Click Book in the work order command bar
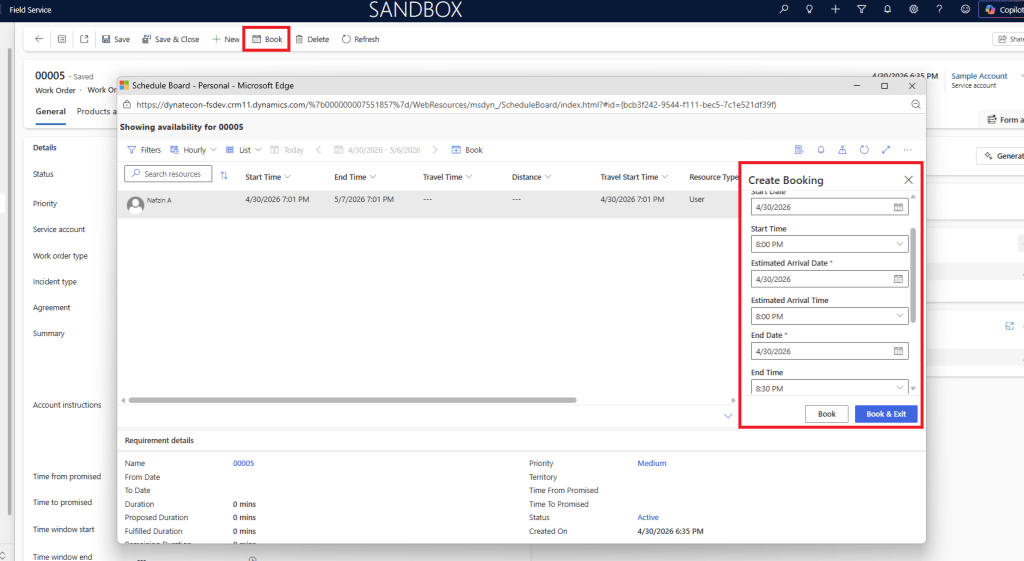 267,39
